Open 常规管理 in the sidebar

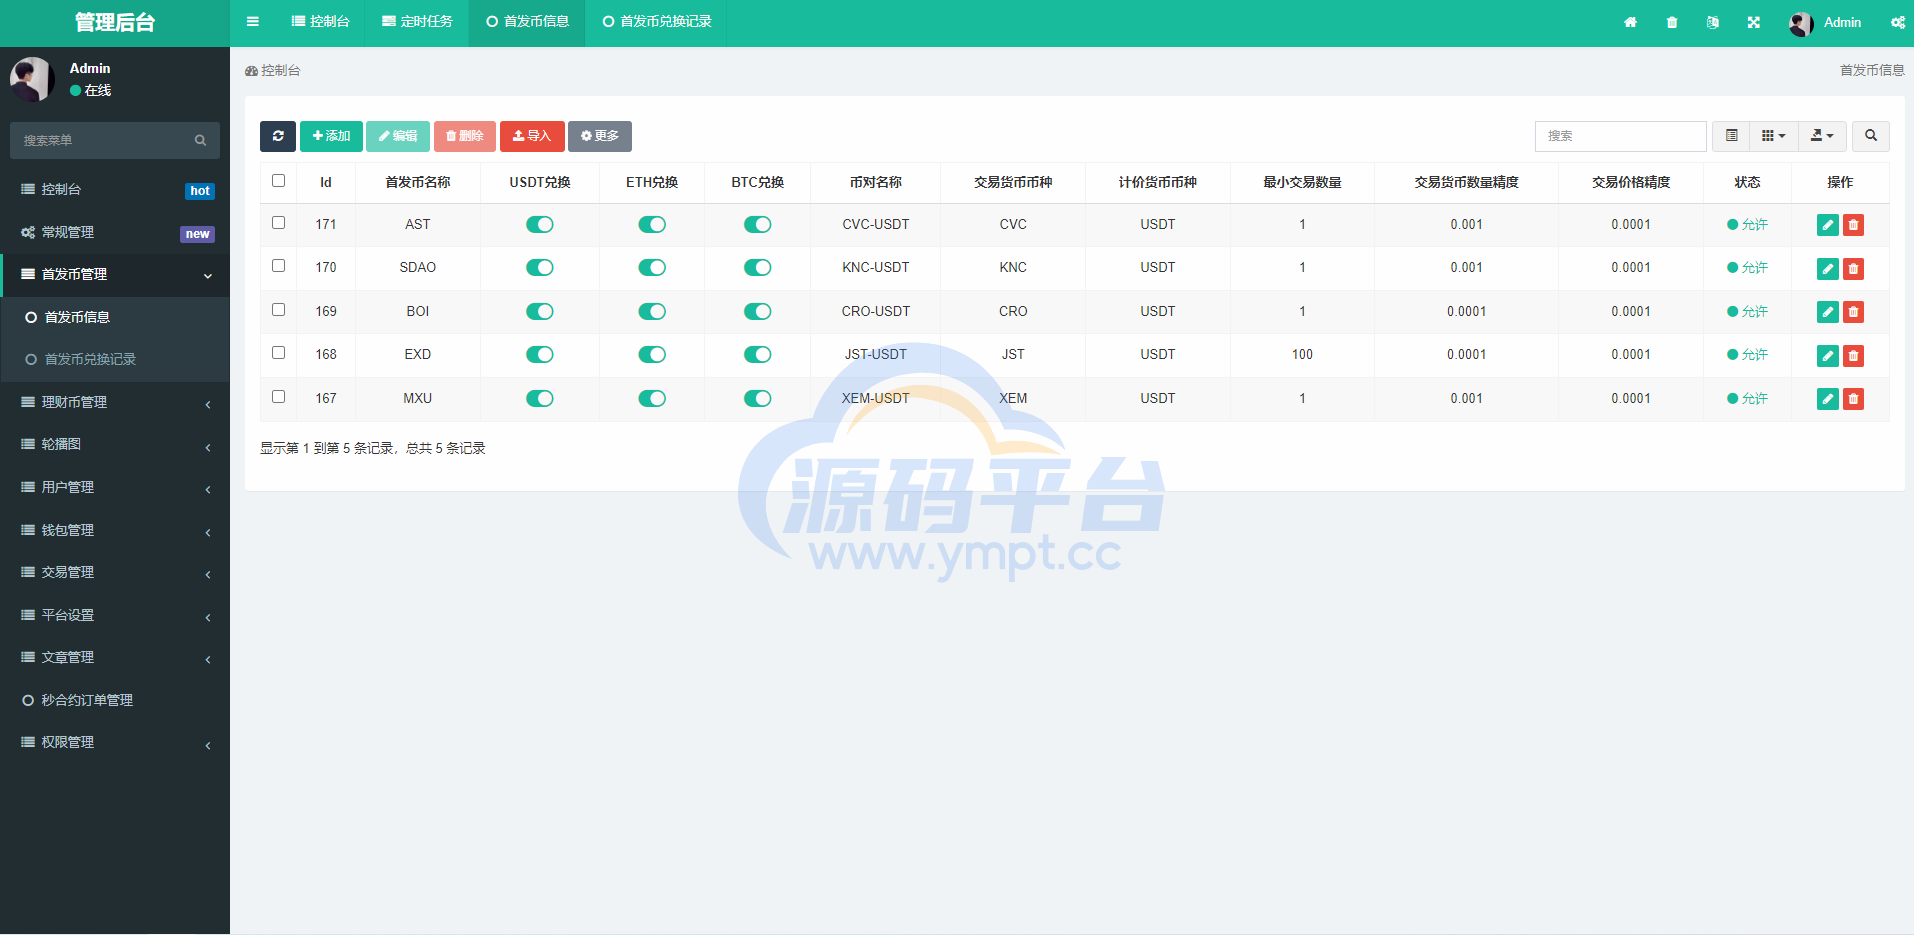(115, 233)
